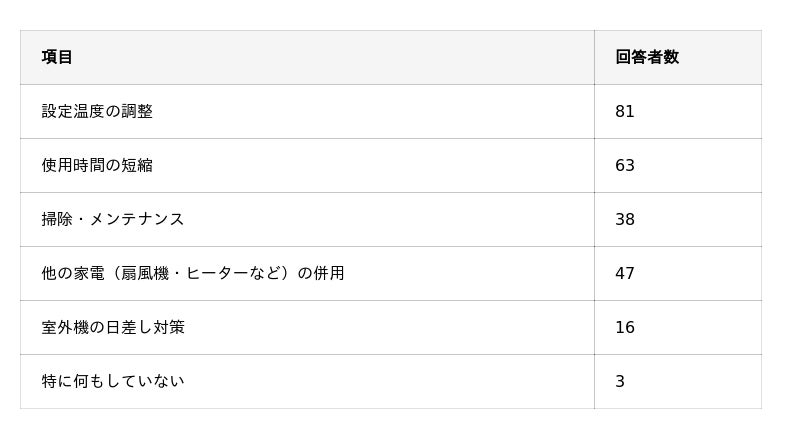Select the value 38 cell
800x439 pixels.
(625, 219)
